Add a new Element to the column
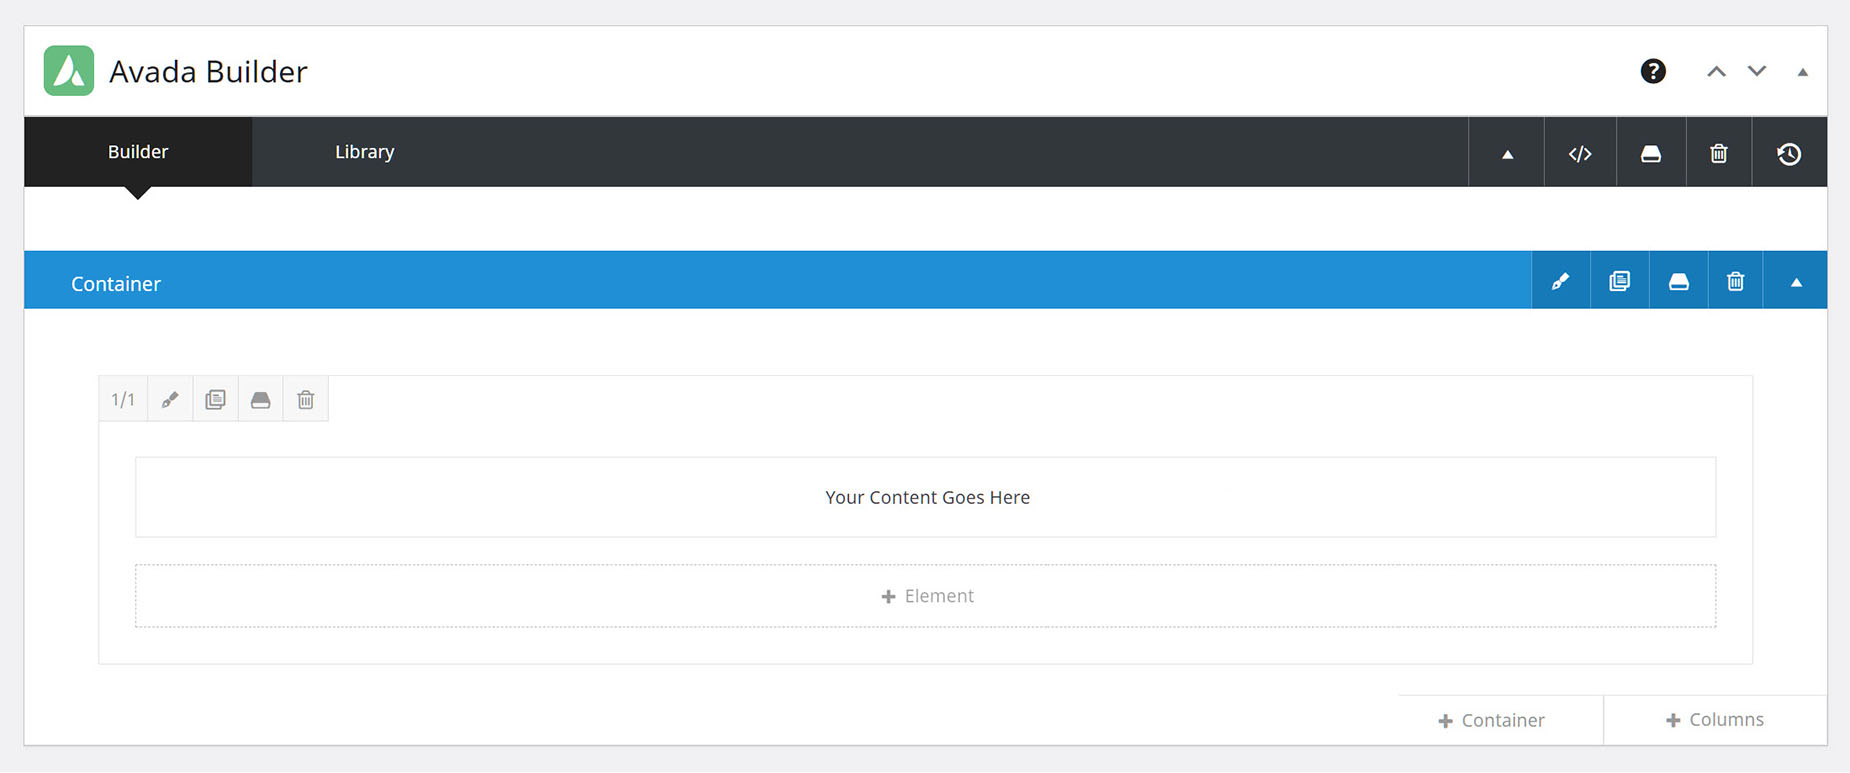The height and width of the screenshot is (773, 1850). click(x=926, y=596)
